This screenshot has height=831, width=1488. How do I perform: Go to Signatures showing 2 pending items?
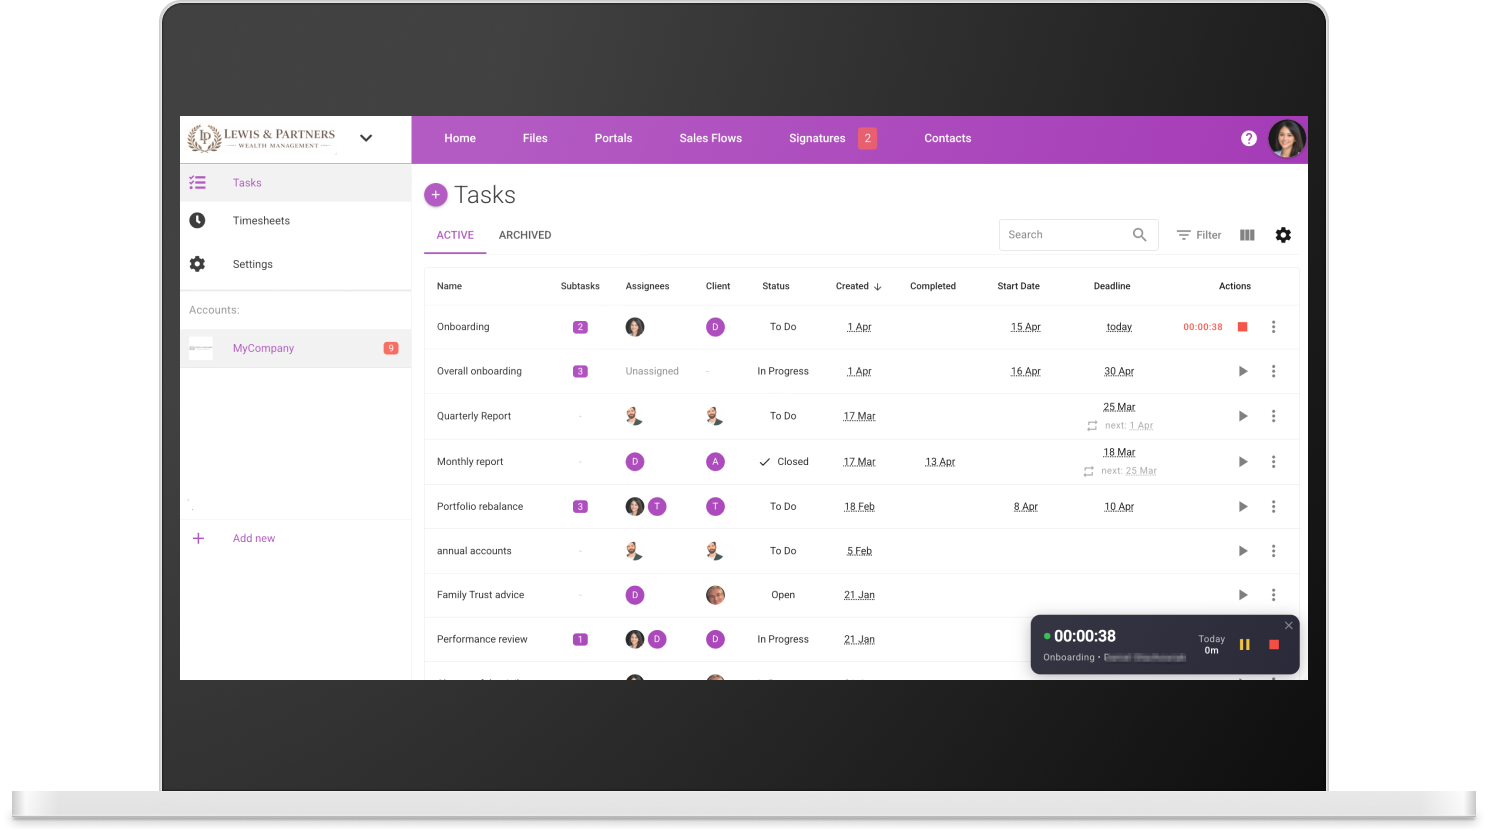coord(817,138)
